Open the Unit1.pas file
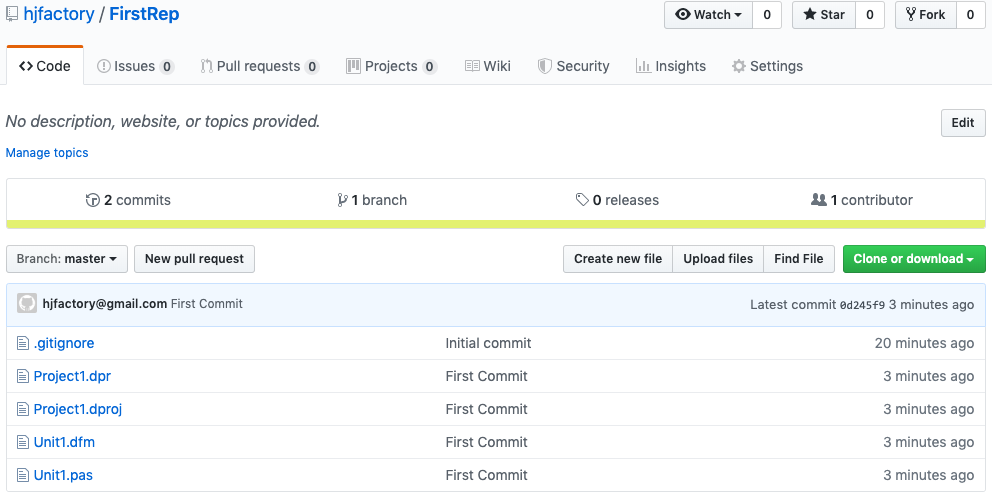The height and width of the screenshot is (499, 992). 63,475
